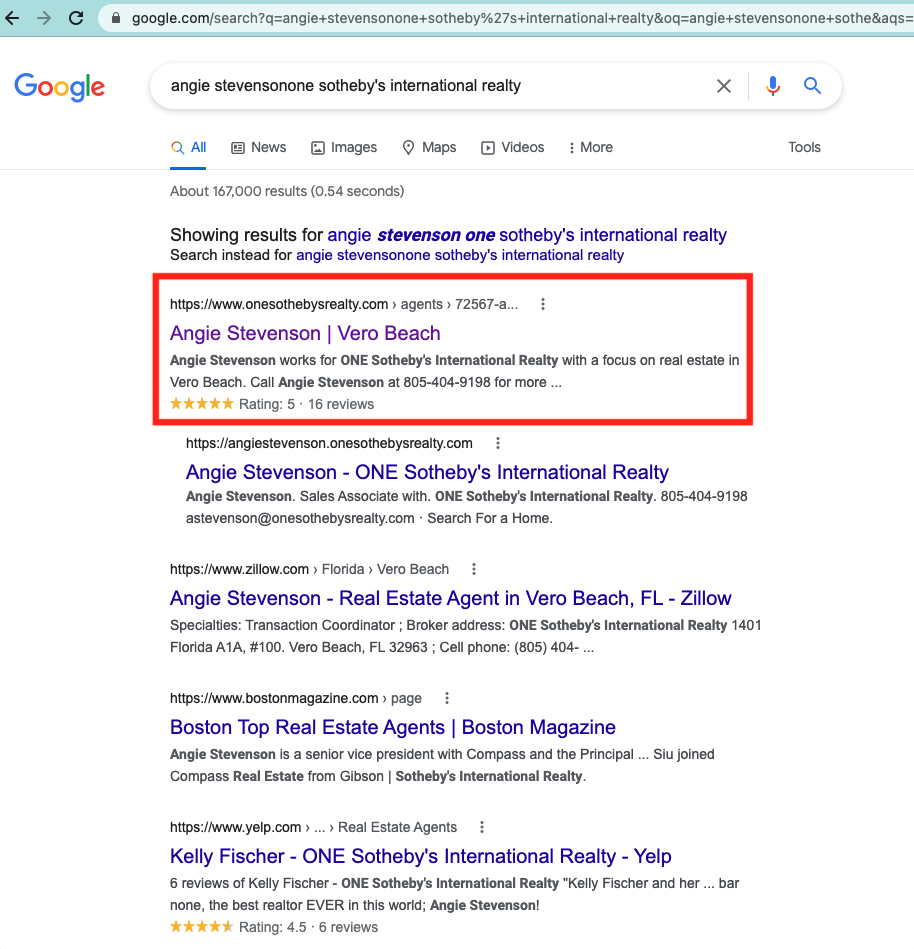The width and height of the screenshot is (914, 949).
Task: Clear search with X icon
Action: click(723, 86)
